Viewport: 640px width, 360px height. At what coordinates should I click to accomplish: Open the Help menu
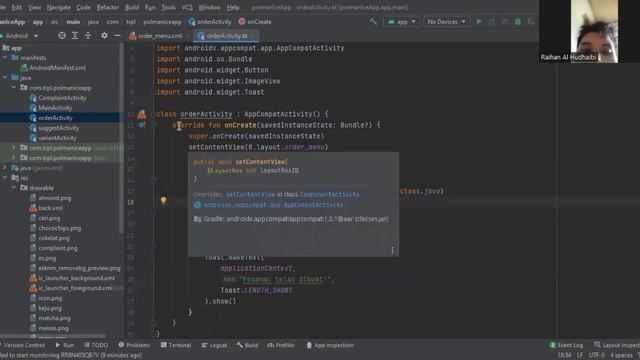point(233,7)
